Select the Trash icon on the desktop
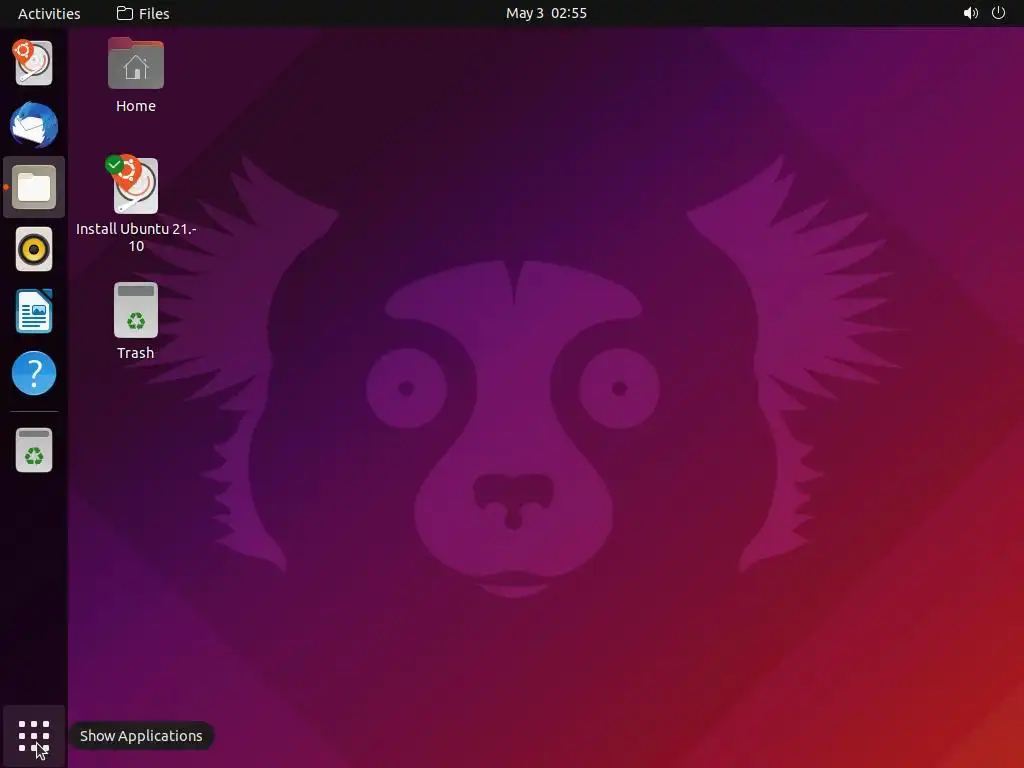 coord(136,310)
